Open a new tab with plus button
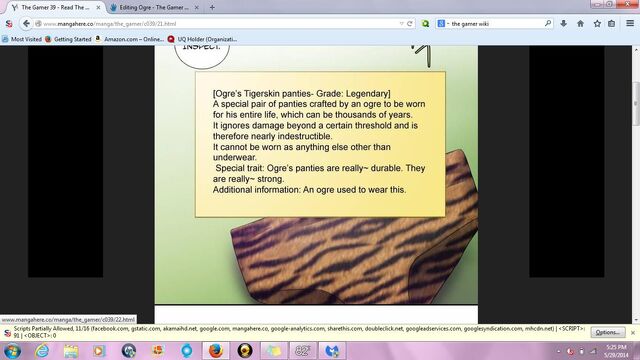 point(212,7)
